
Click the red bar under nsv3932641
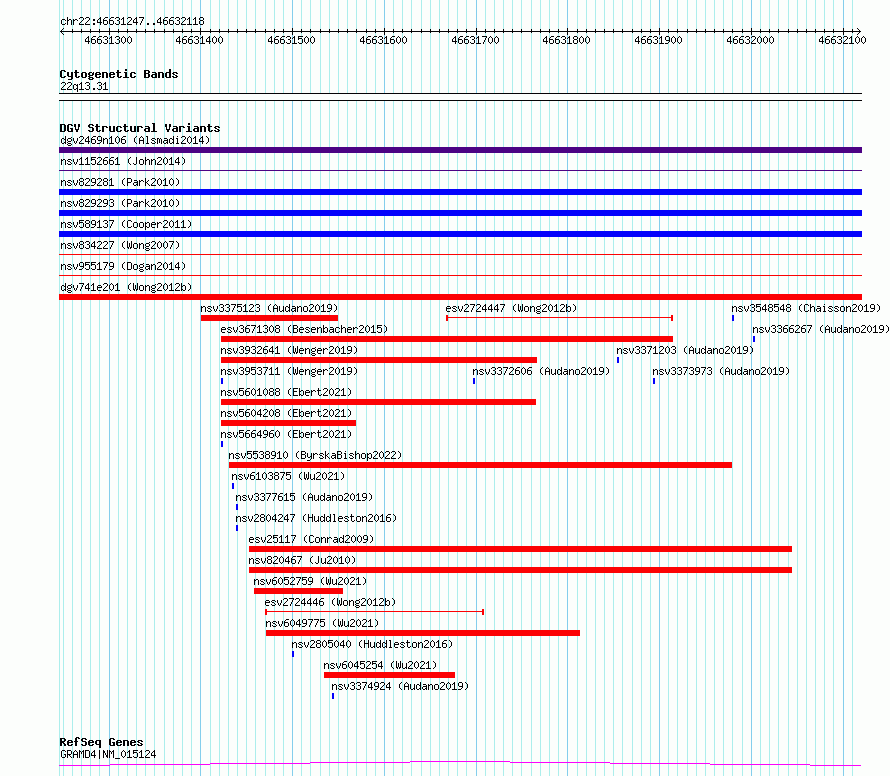pyautogui.click(x=379, y=360)
